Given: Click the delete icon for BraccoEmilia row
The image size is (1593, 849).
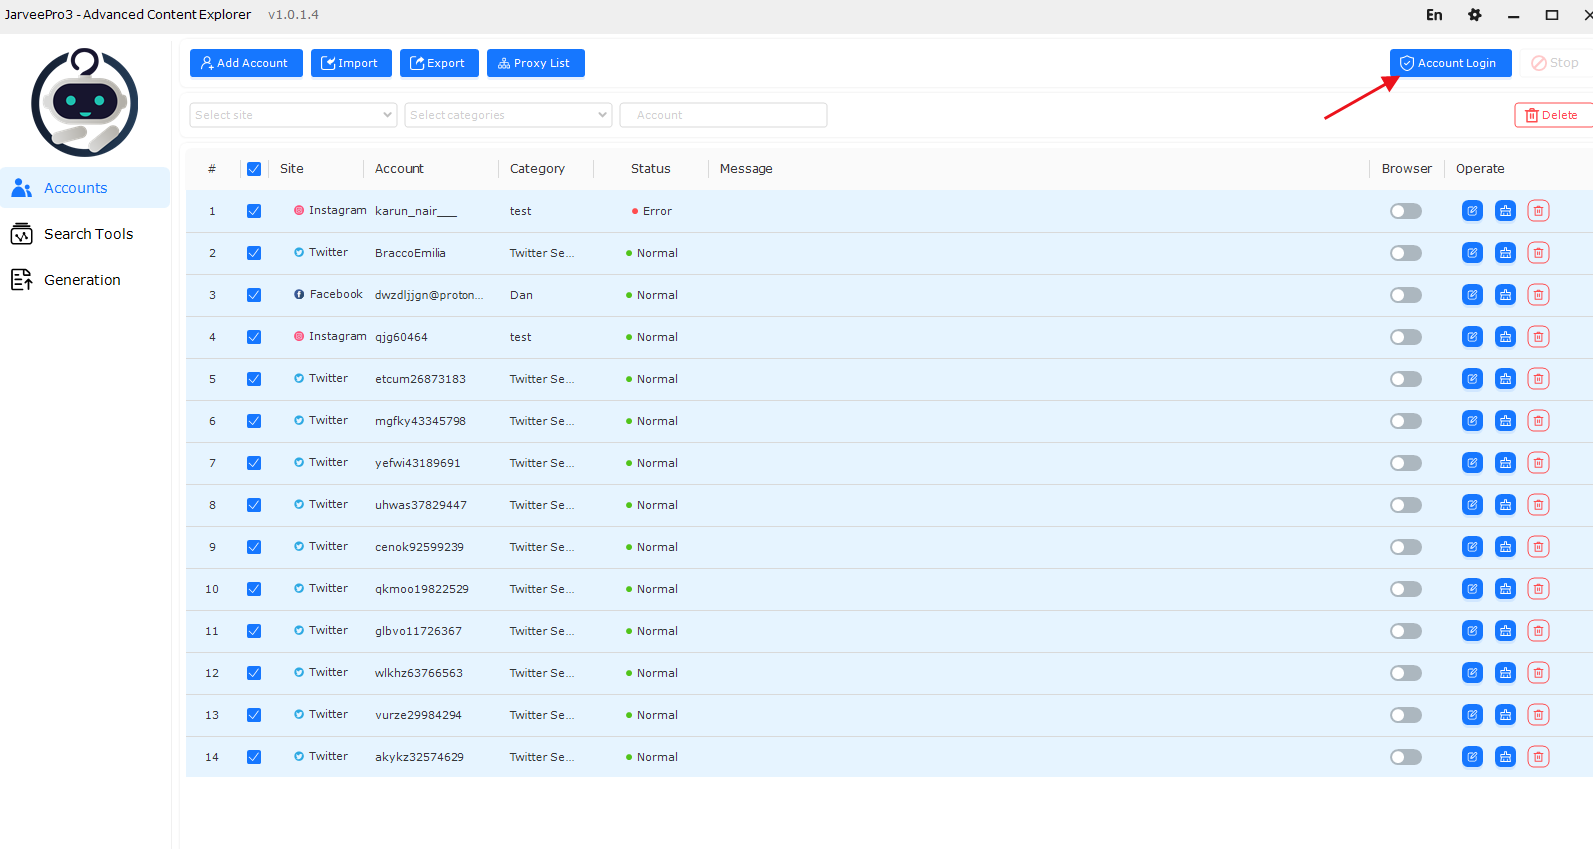Looking at the screenshot, I should [x=1538, y=253].
